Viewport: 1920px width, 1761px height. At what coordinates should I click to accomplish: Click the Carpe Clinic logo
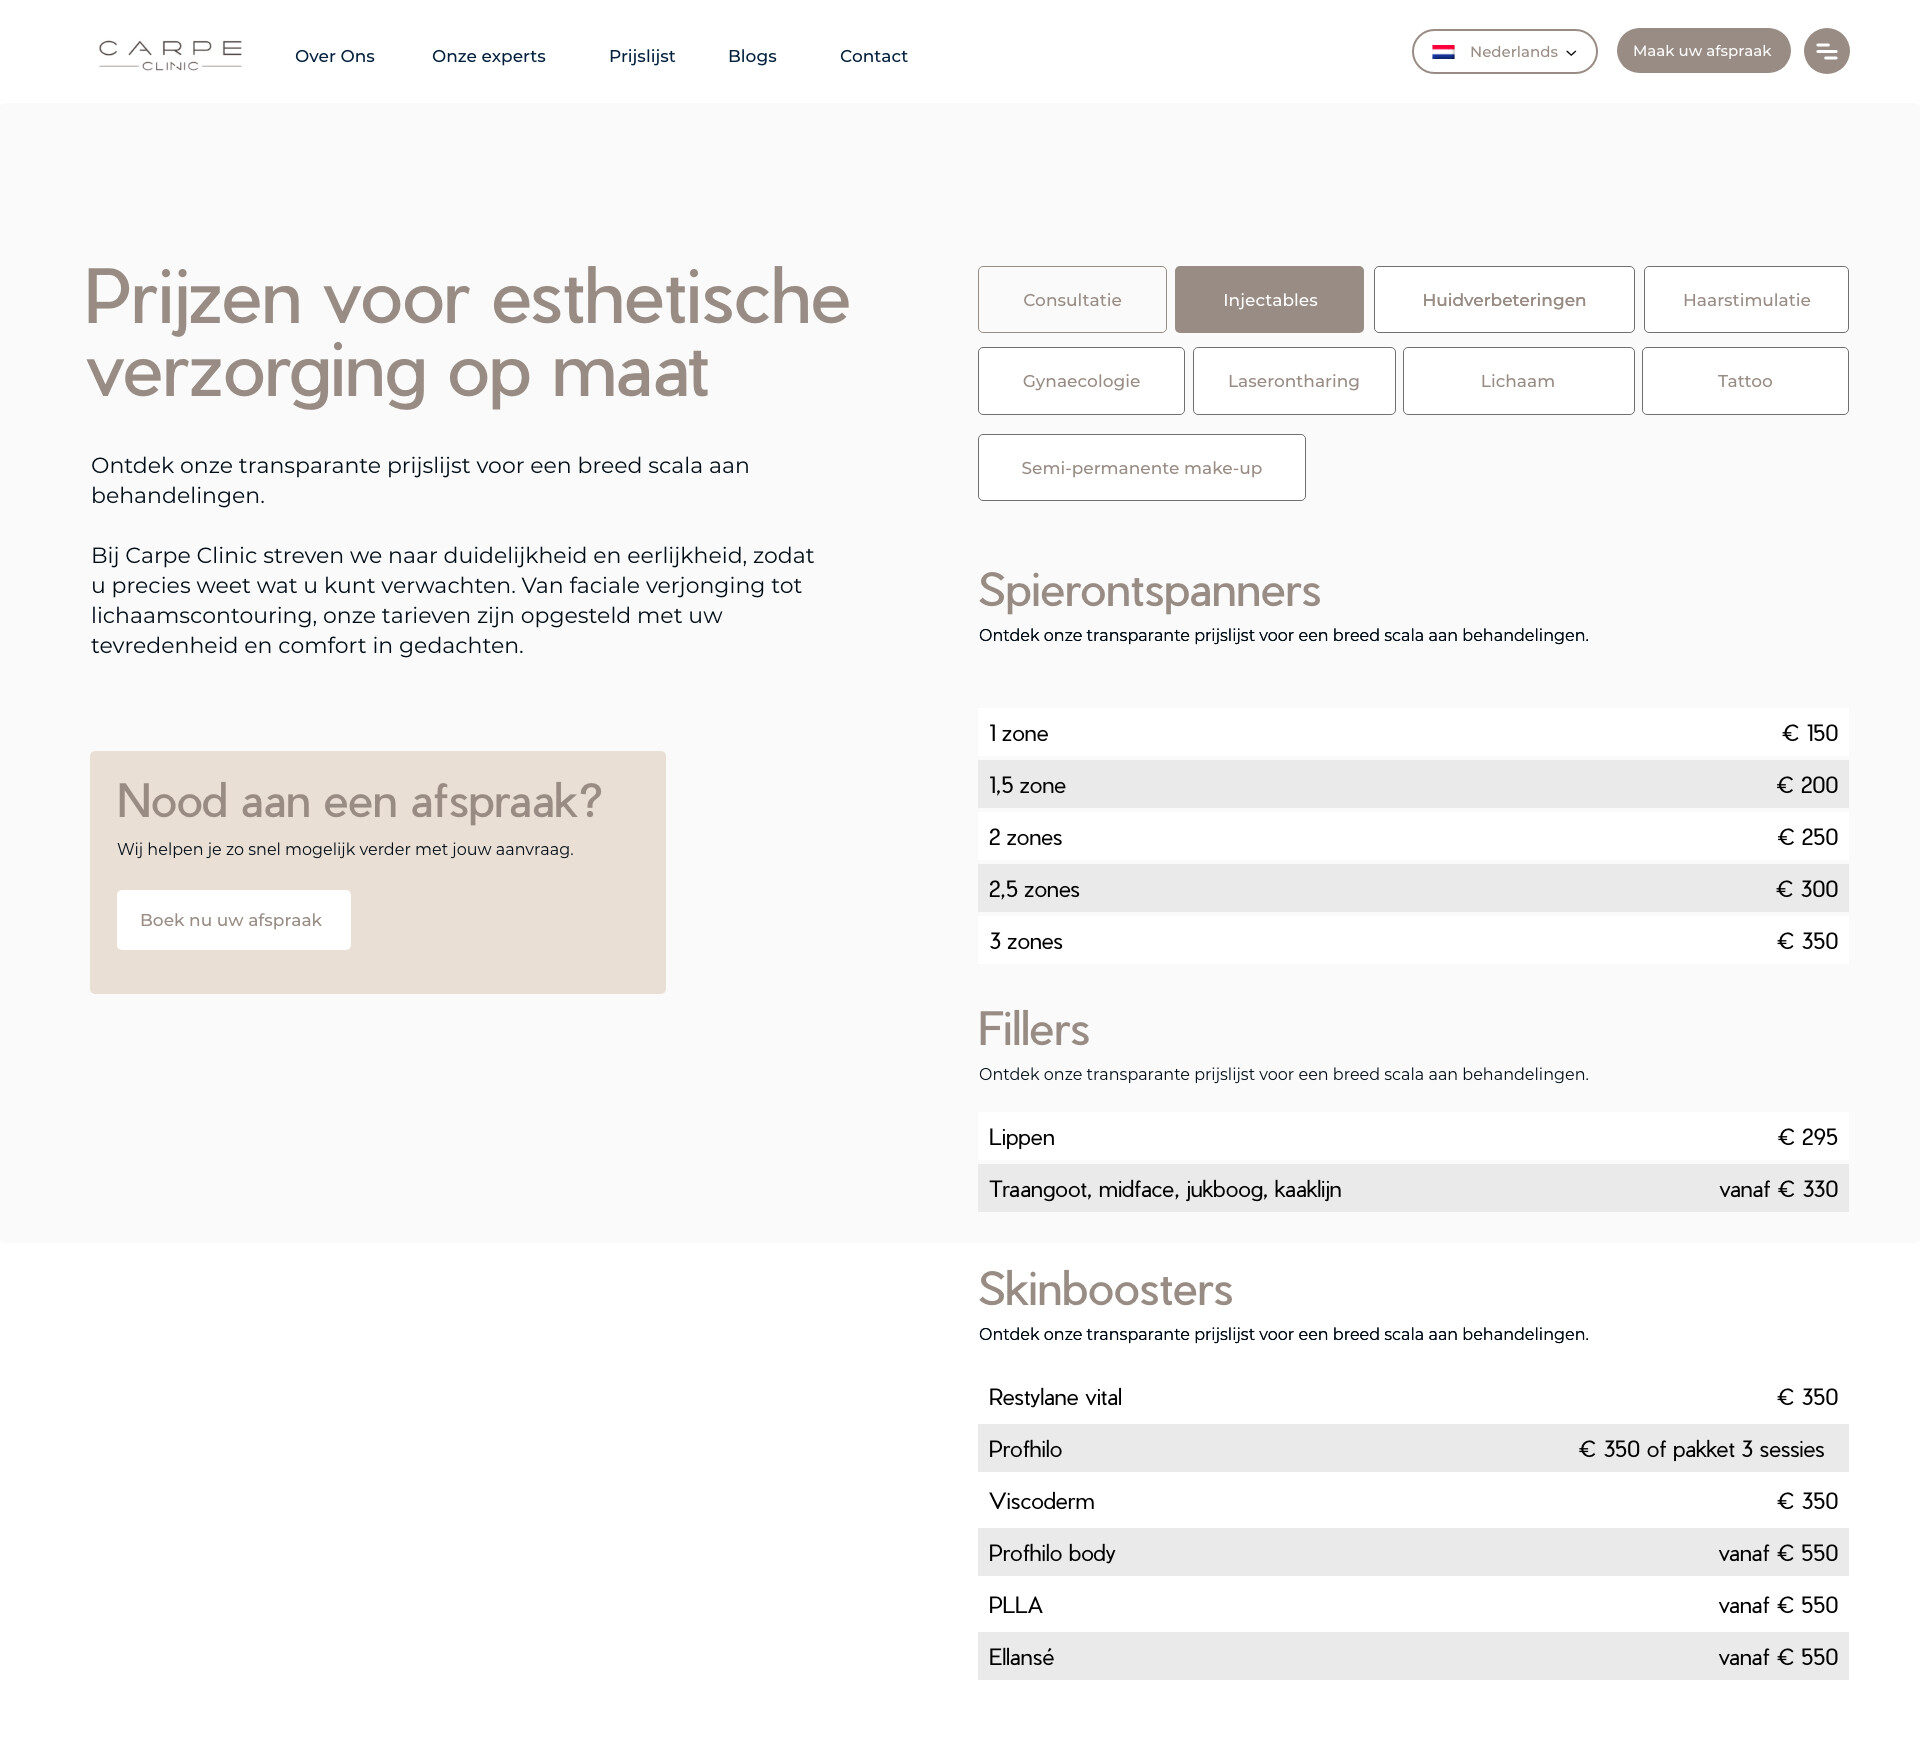click(x=170, y=55)
